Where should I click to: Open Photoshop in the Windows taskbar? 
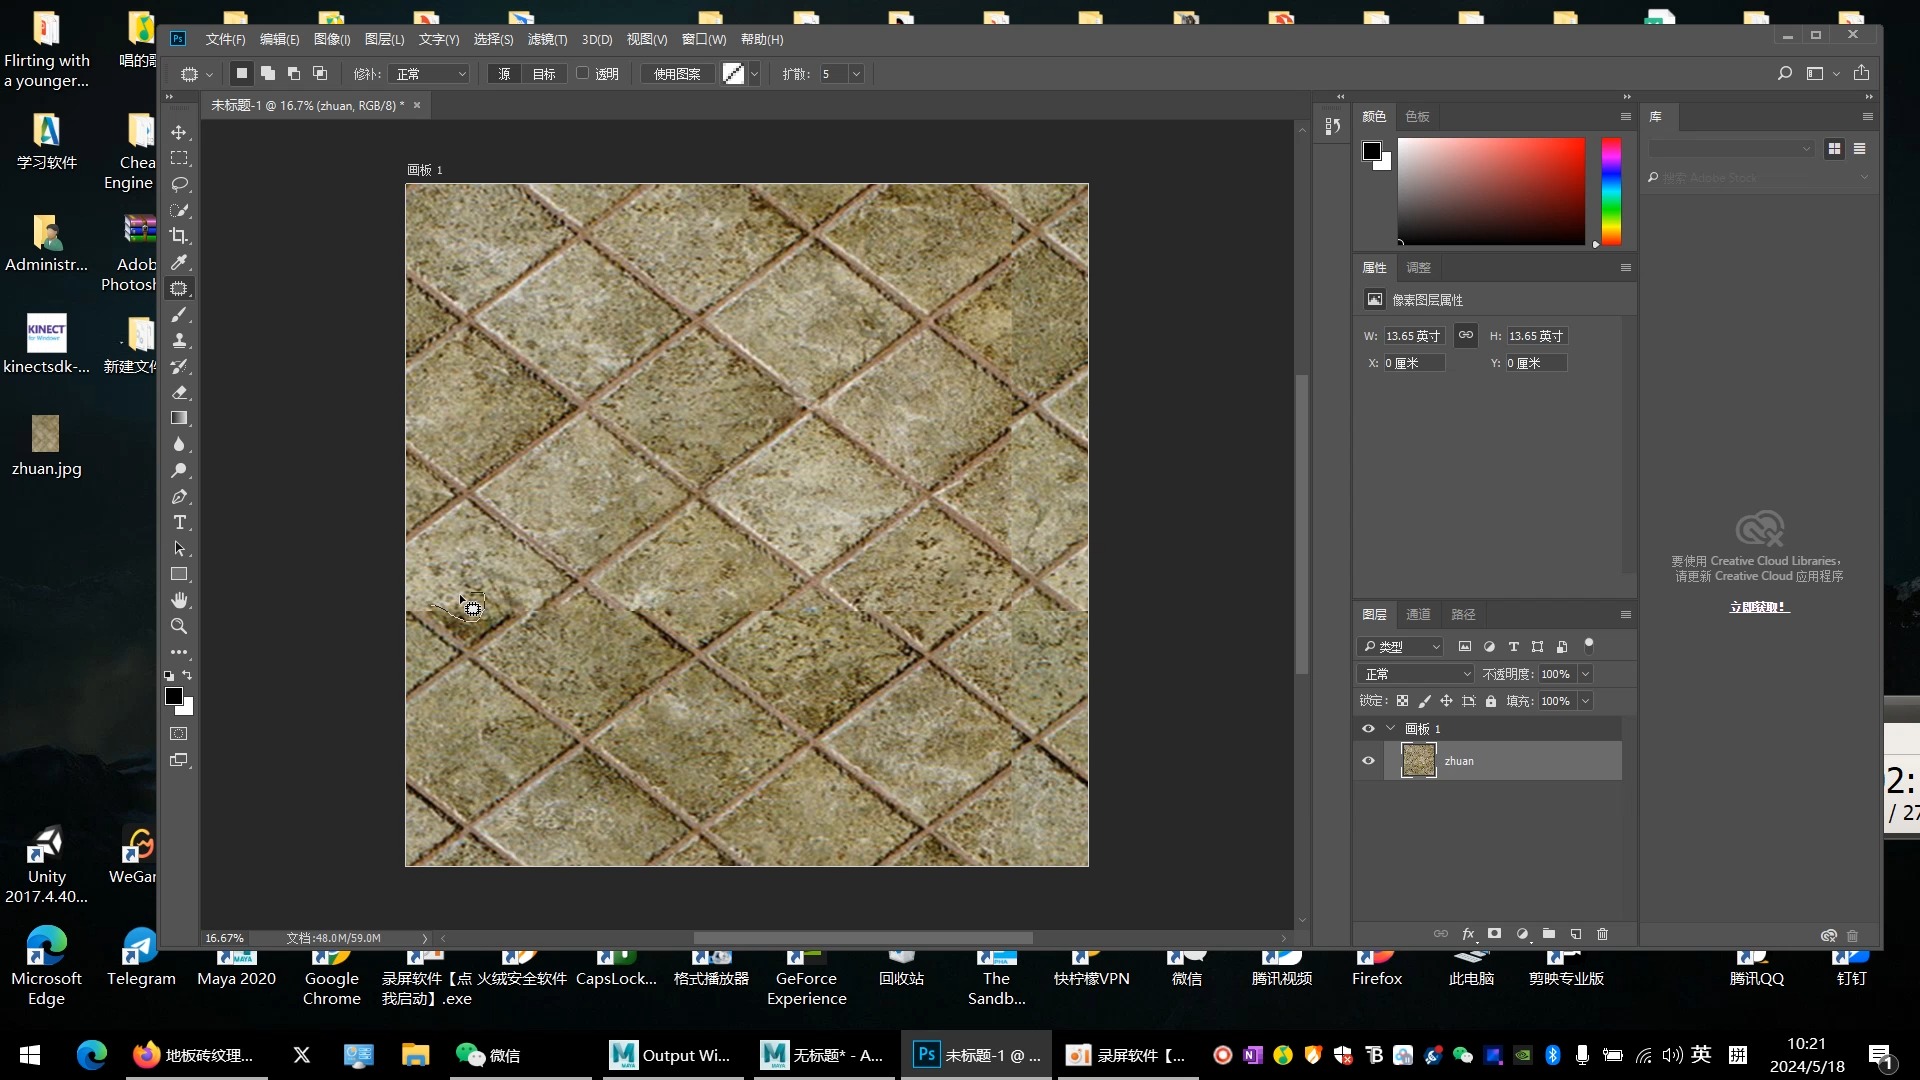pyautogui.click(x=976, y=1055)
